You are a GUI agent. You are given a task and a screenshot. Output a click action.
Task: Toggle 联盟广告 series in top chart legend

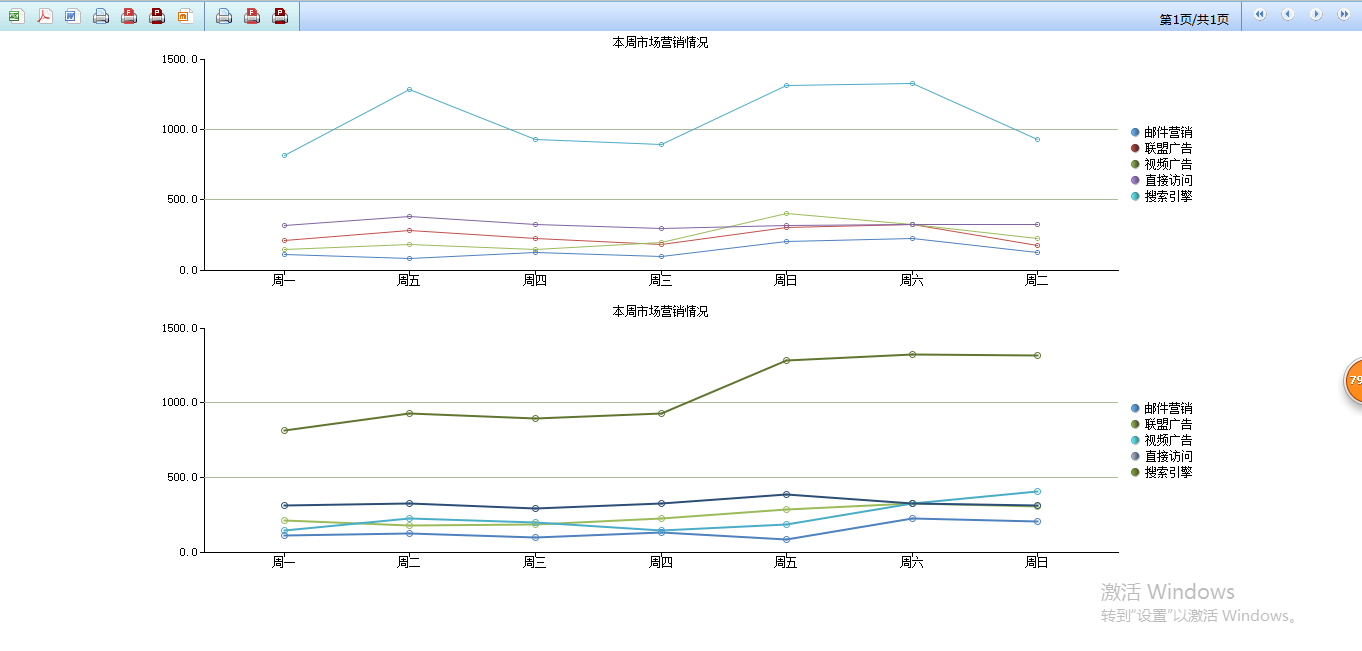(x=1161, y=148)
